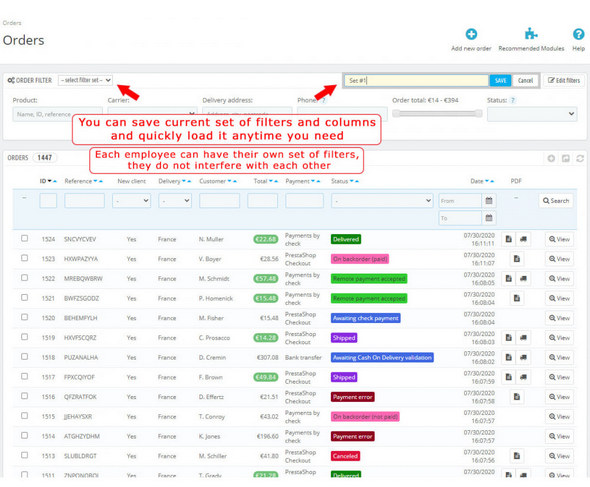This screenshot has width=590, height=487.
Task: Select checkbox for order 1518
Action: point(24,356)
